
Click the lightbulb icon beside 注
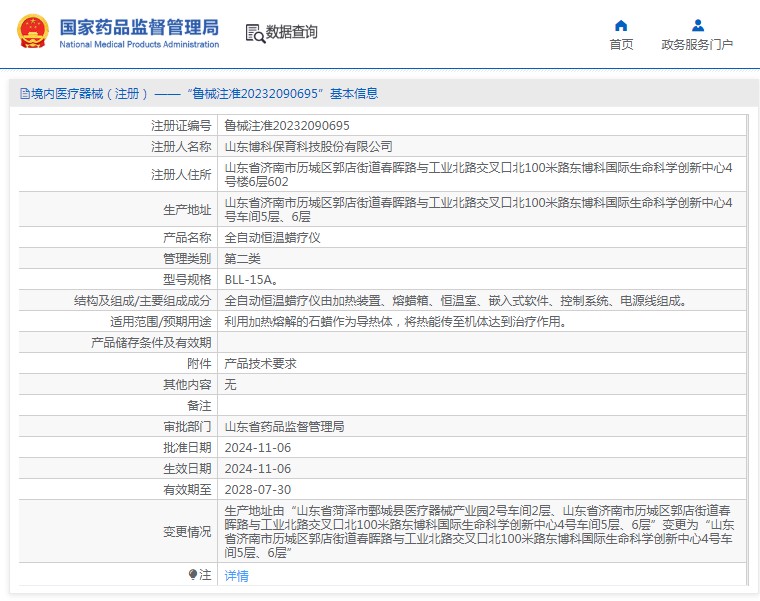point(193,574)
